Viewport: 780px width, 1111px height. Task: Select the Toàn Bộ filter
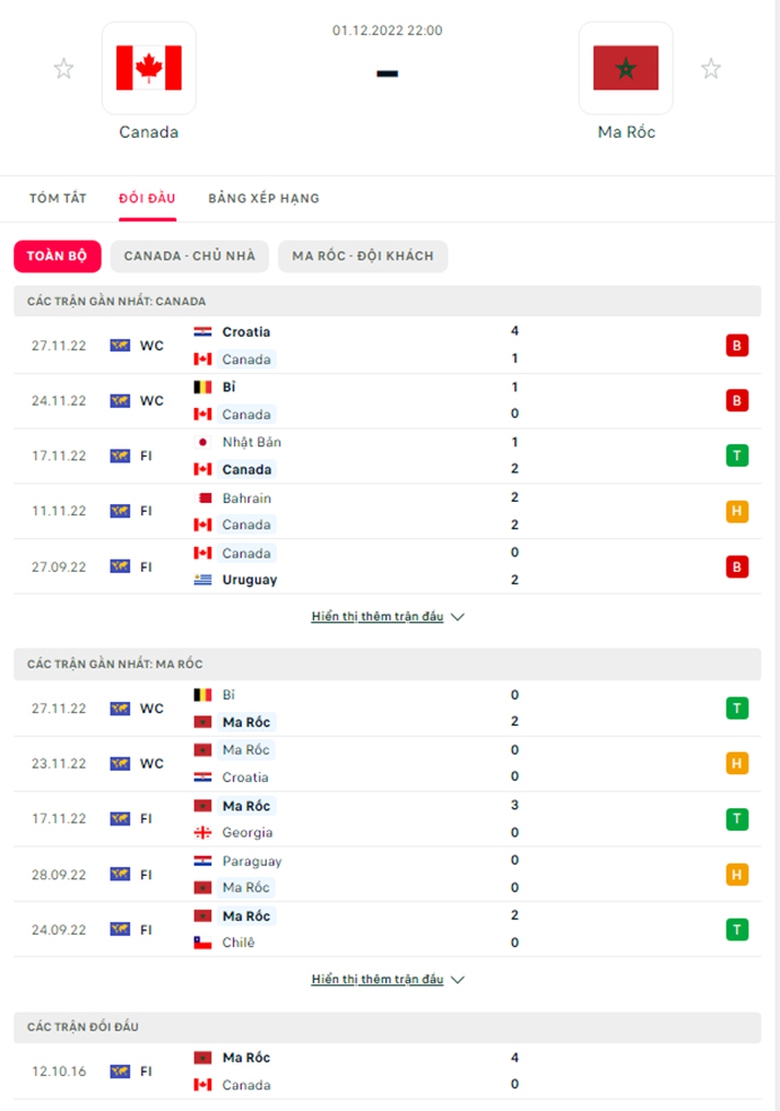tap(57, 256)
